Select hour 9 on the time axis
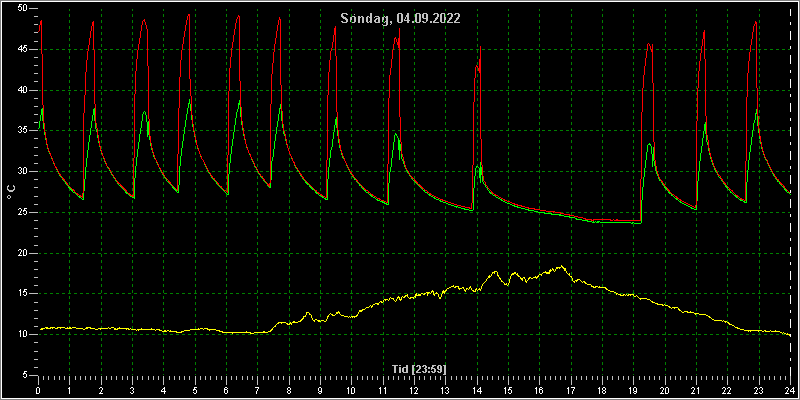 (x=320, y=391)
